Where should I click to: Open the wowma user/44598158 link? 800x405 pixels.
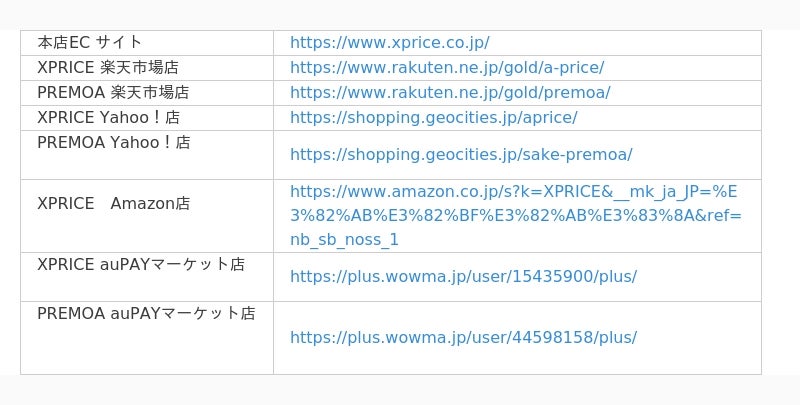[463, 338]
